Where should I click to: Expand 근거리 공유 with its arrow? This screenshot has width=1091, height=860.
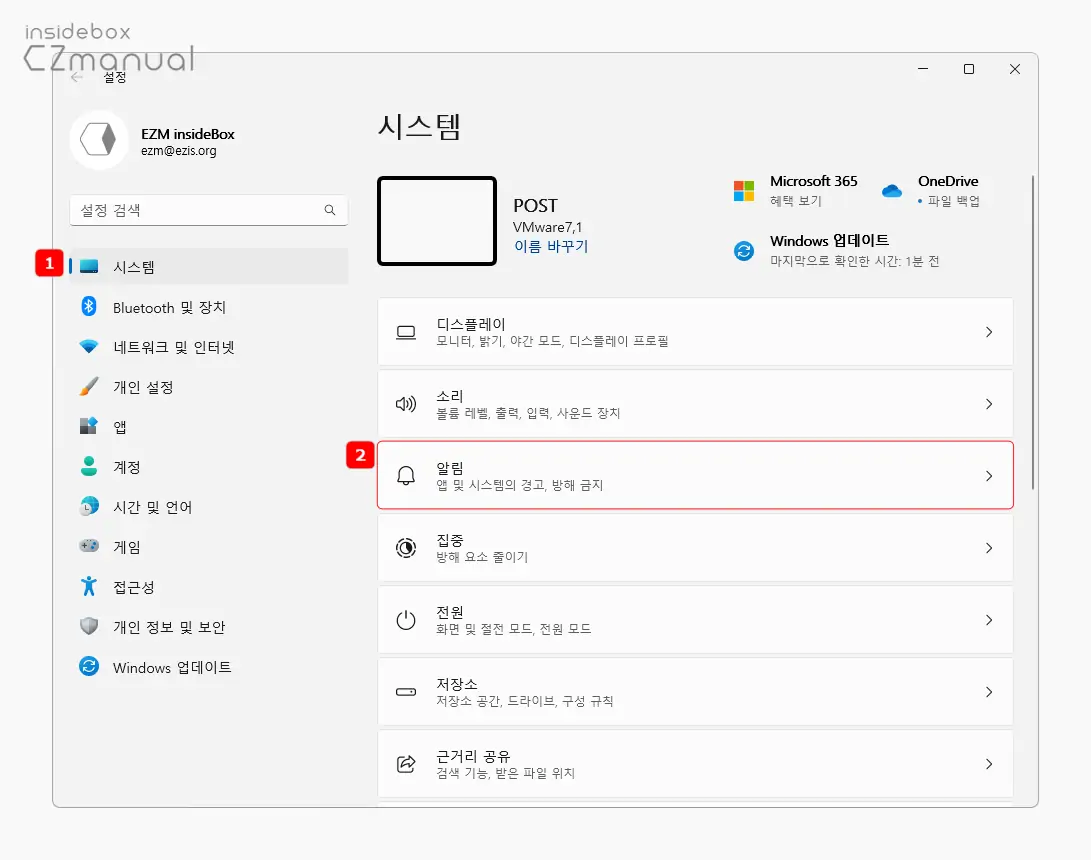[989, 764]
